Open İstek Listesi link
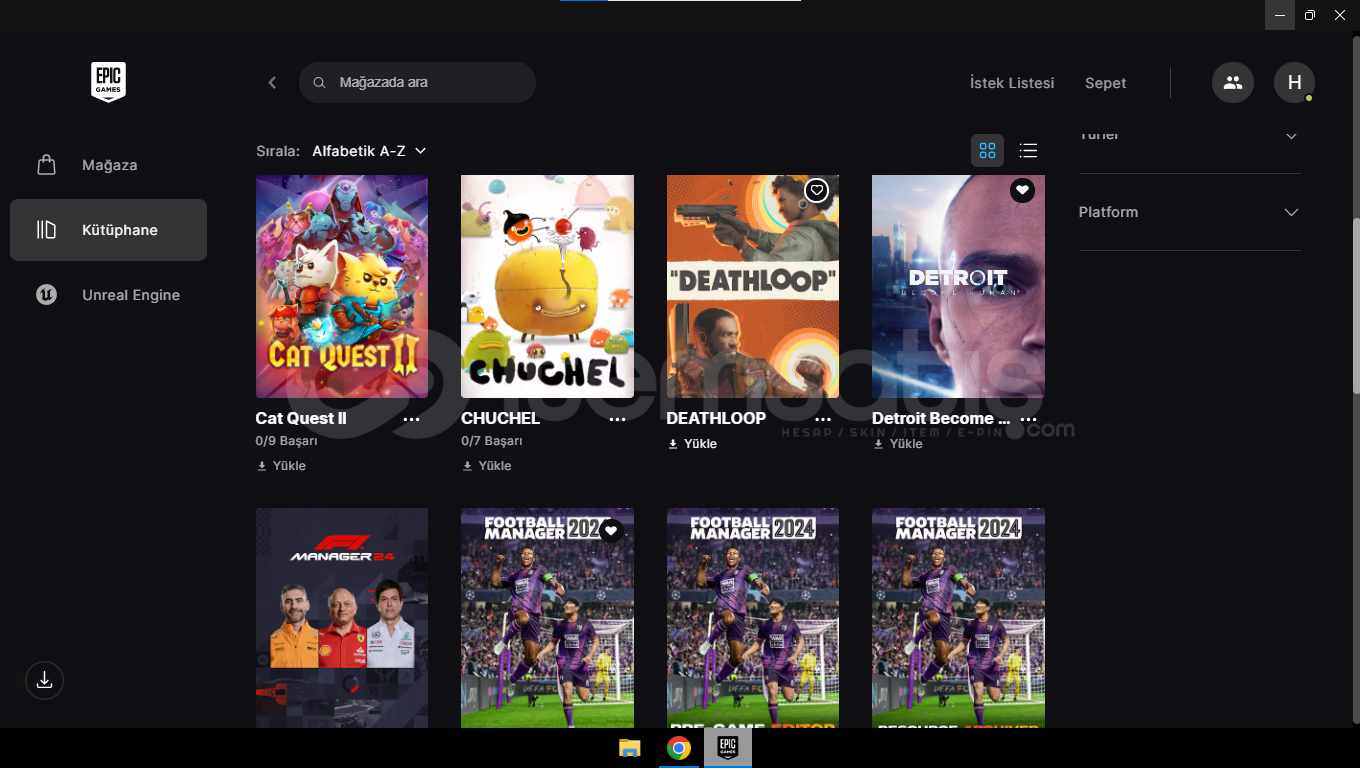The height and width of the screenshot is (768, 1360). coord(1012,83)
